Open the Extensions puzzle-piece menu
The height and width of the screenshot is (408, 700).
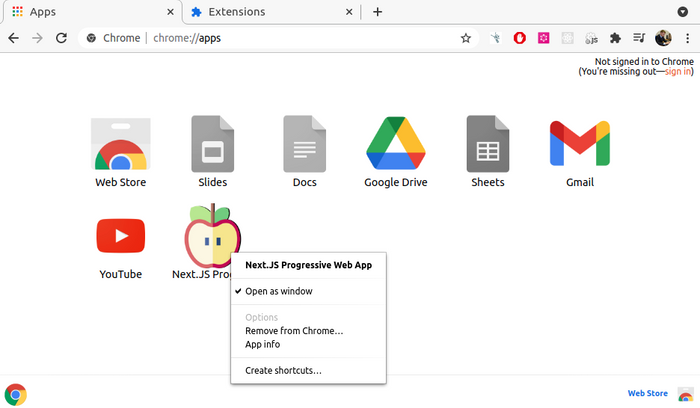(615, 38)
